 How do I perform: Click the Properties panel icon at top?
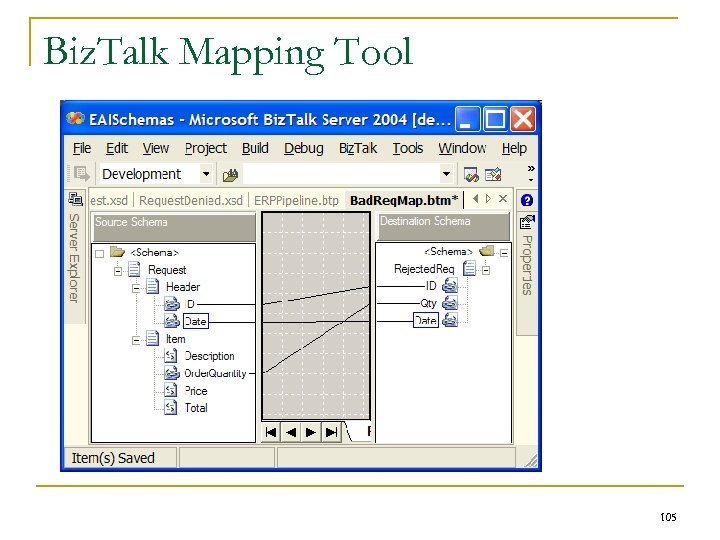527,222
